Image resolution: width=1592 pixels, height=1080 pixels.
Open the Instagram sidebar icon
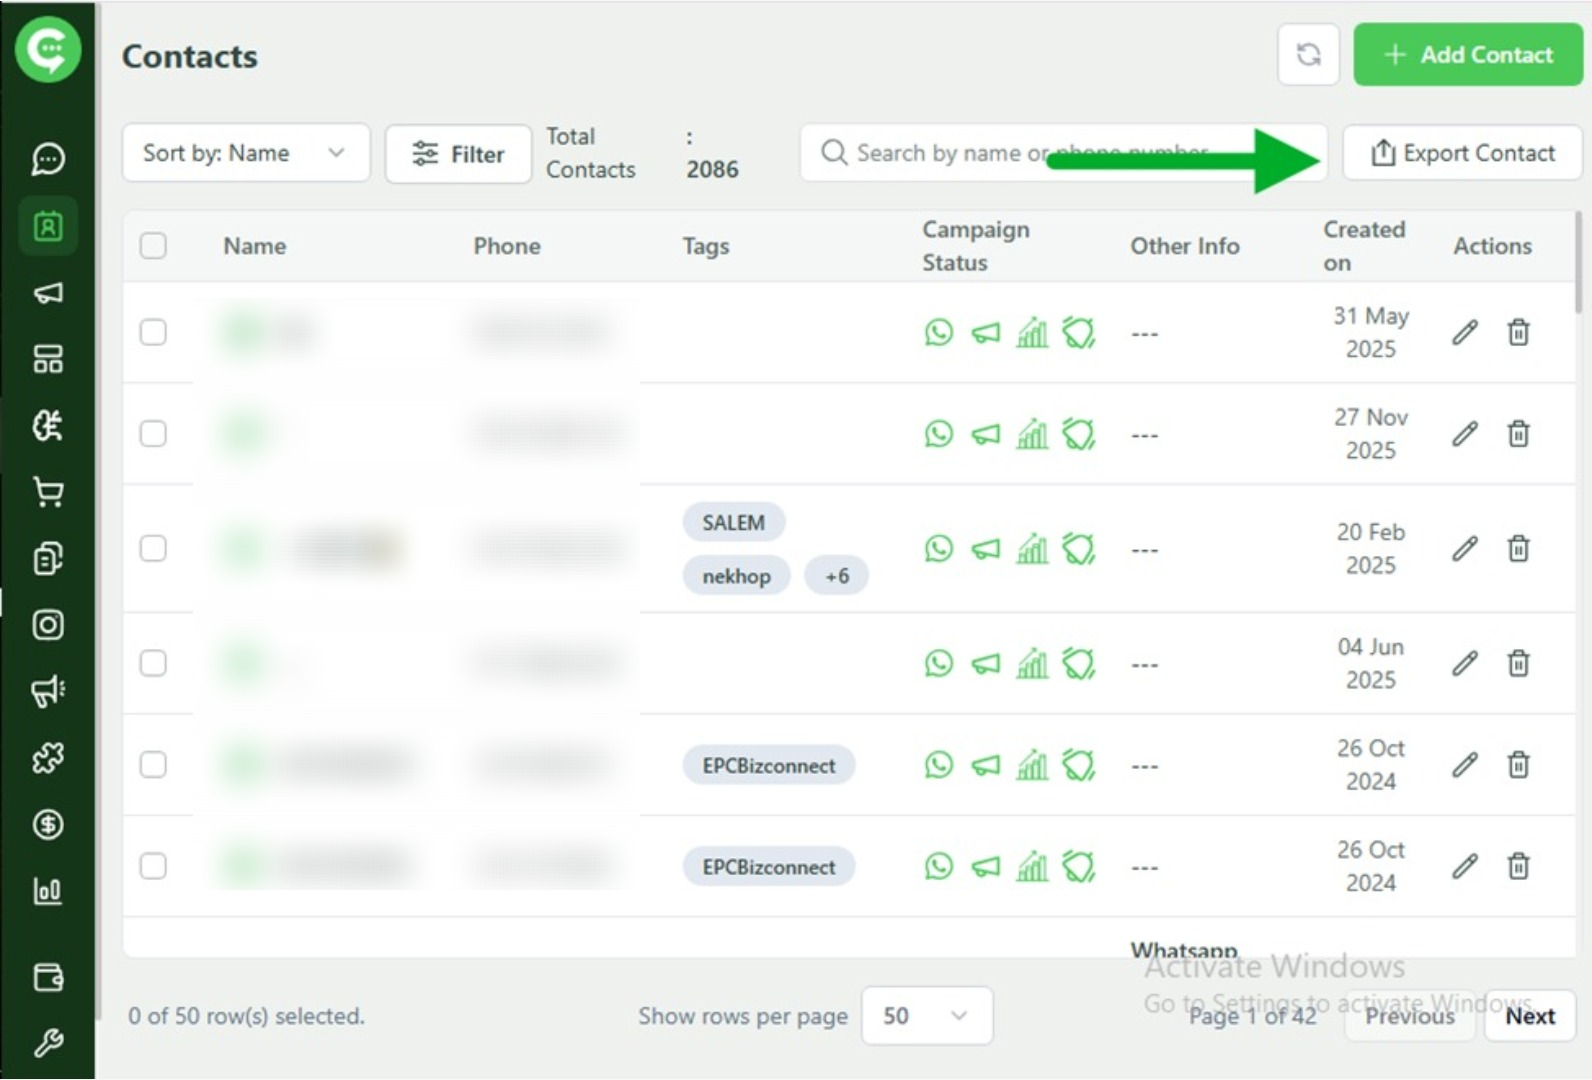pos(48,625)
